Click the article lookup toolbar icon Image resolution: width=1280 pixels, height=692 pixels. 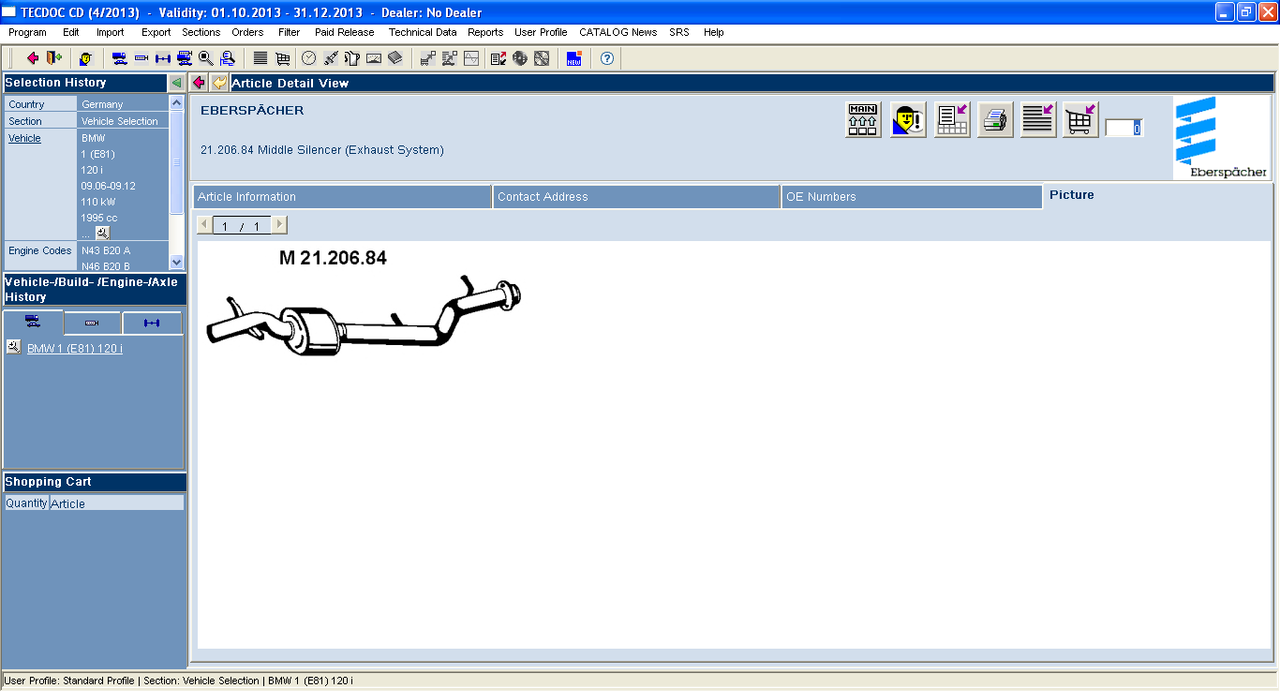tap(228, 58)
